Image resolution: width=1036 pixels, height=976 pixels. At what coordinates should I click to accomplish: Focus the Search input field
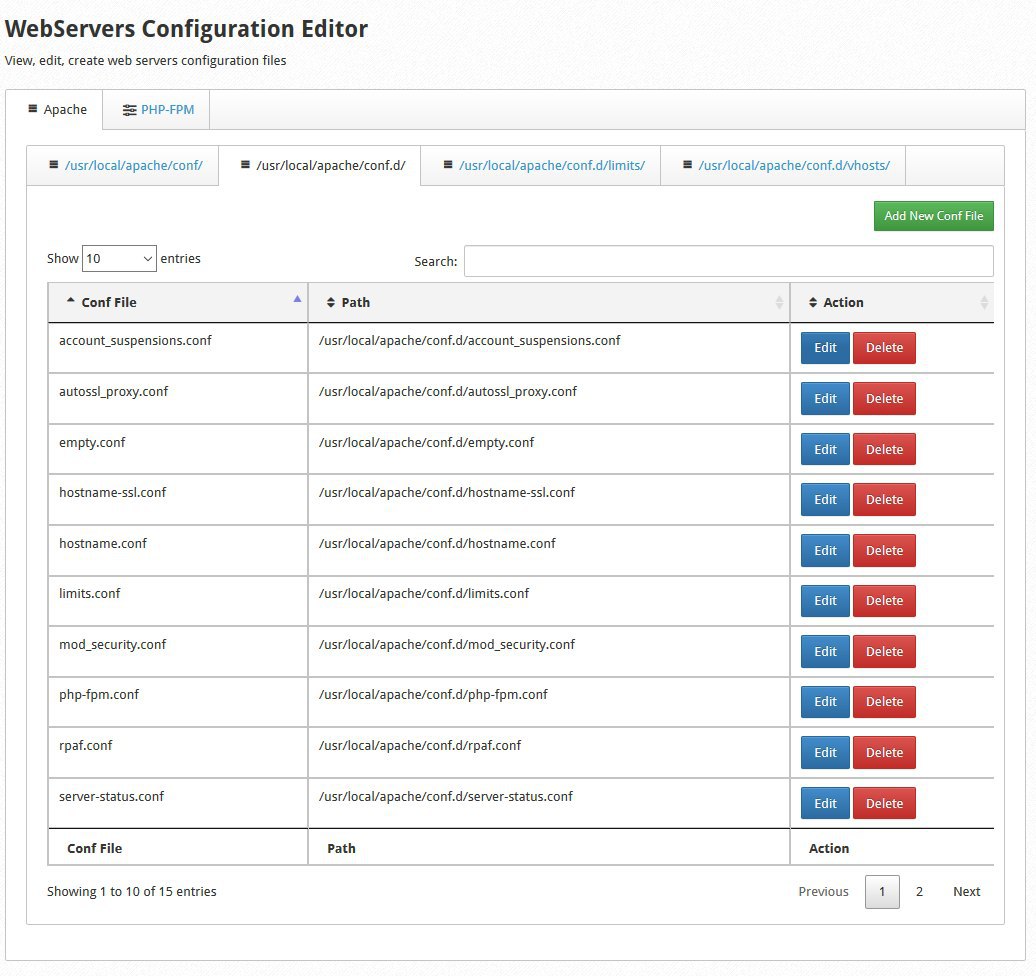[729, 261]
